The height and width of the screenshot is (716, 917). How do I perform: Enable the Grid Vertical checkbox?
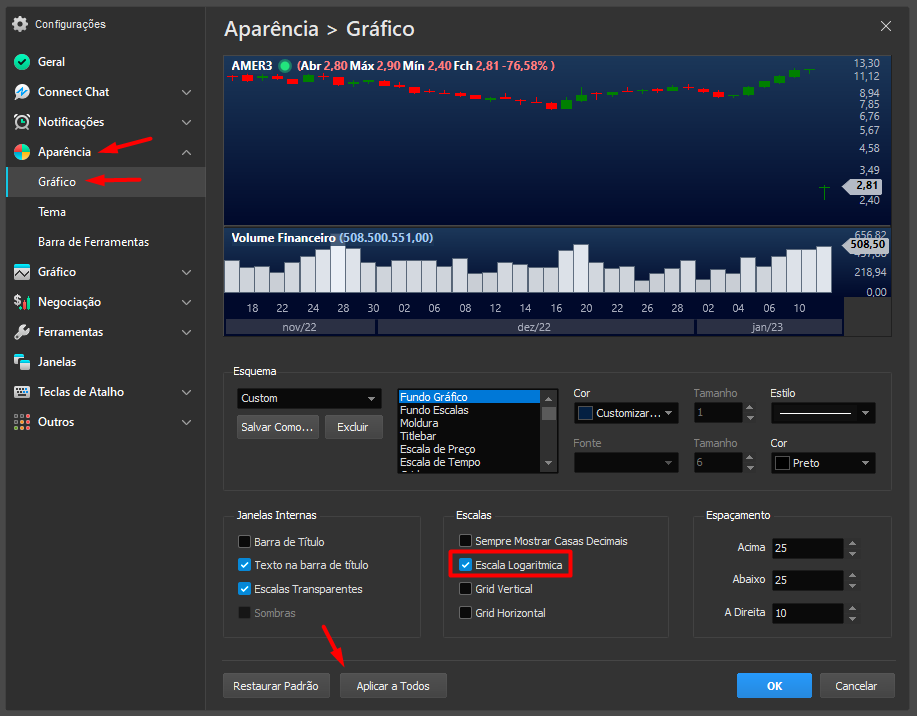click(465, 589)
